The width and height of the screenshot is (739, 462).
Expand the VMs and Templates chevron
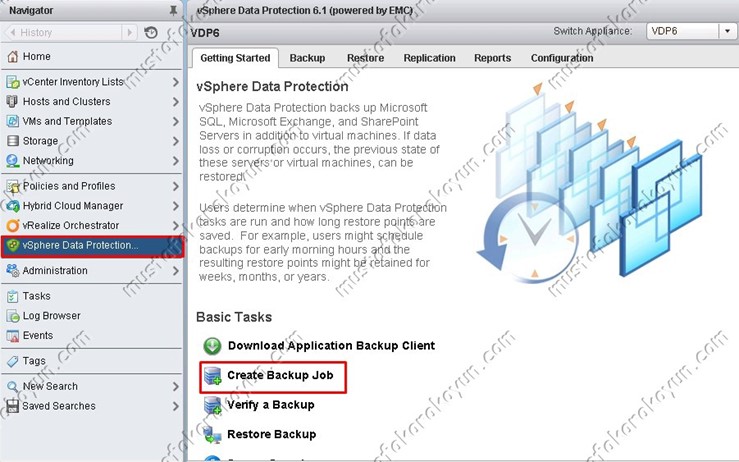pos(175,122)
